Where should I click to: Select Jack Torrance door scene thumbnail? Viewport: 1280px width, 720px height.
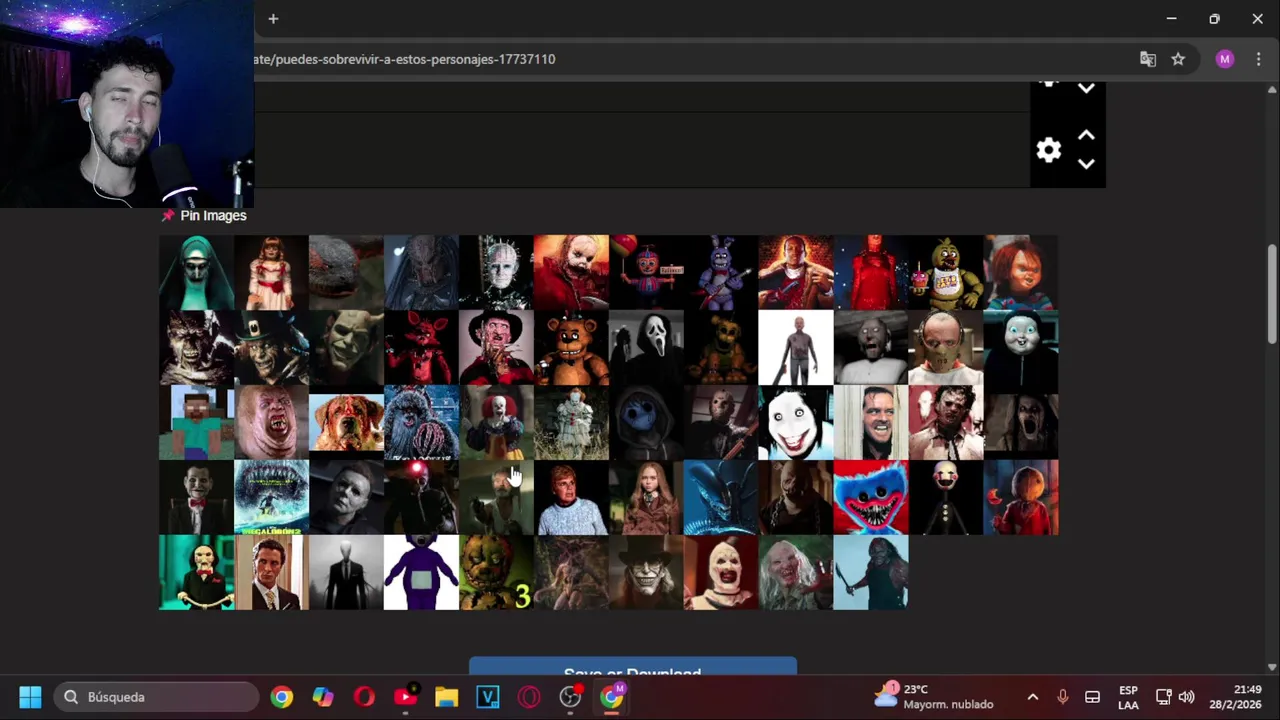pos(871,422)
